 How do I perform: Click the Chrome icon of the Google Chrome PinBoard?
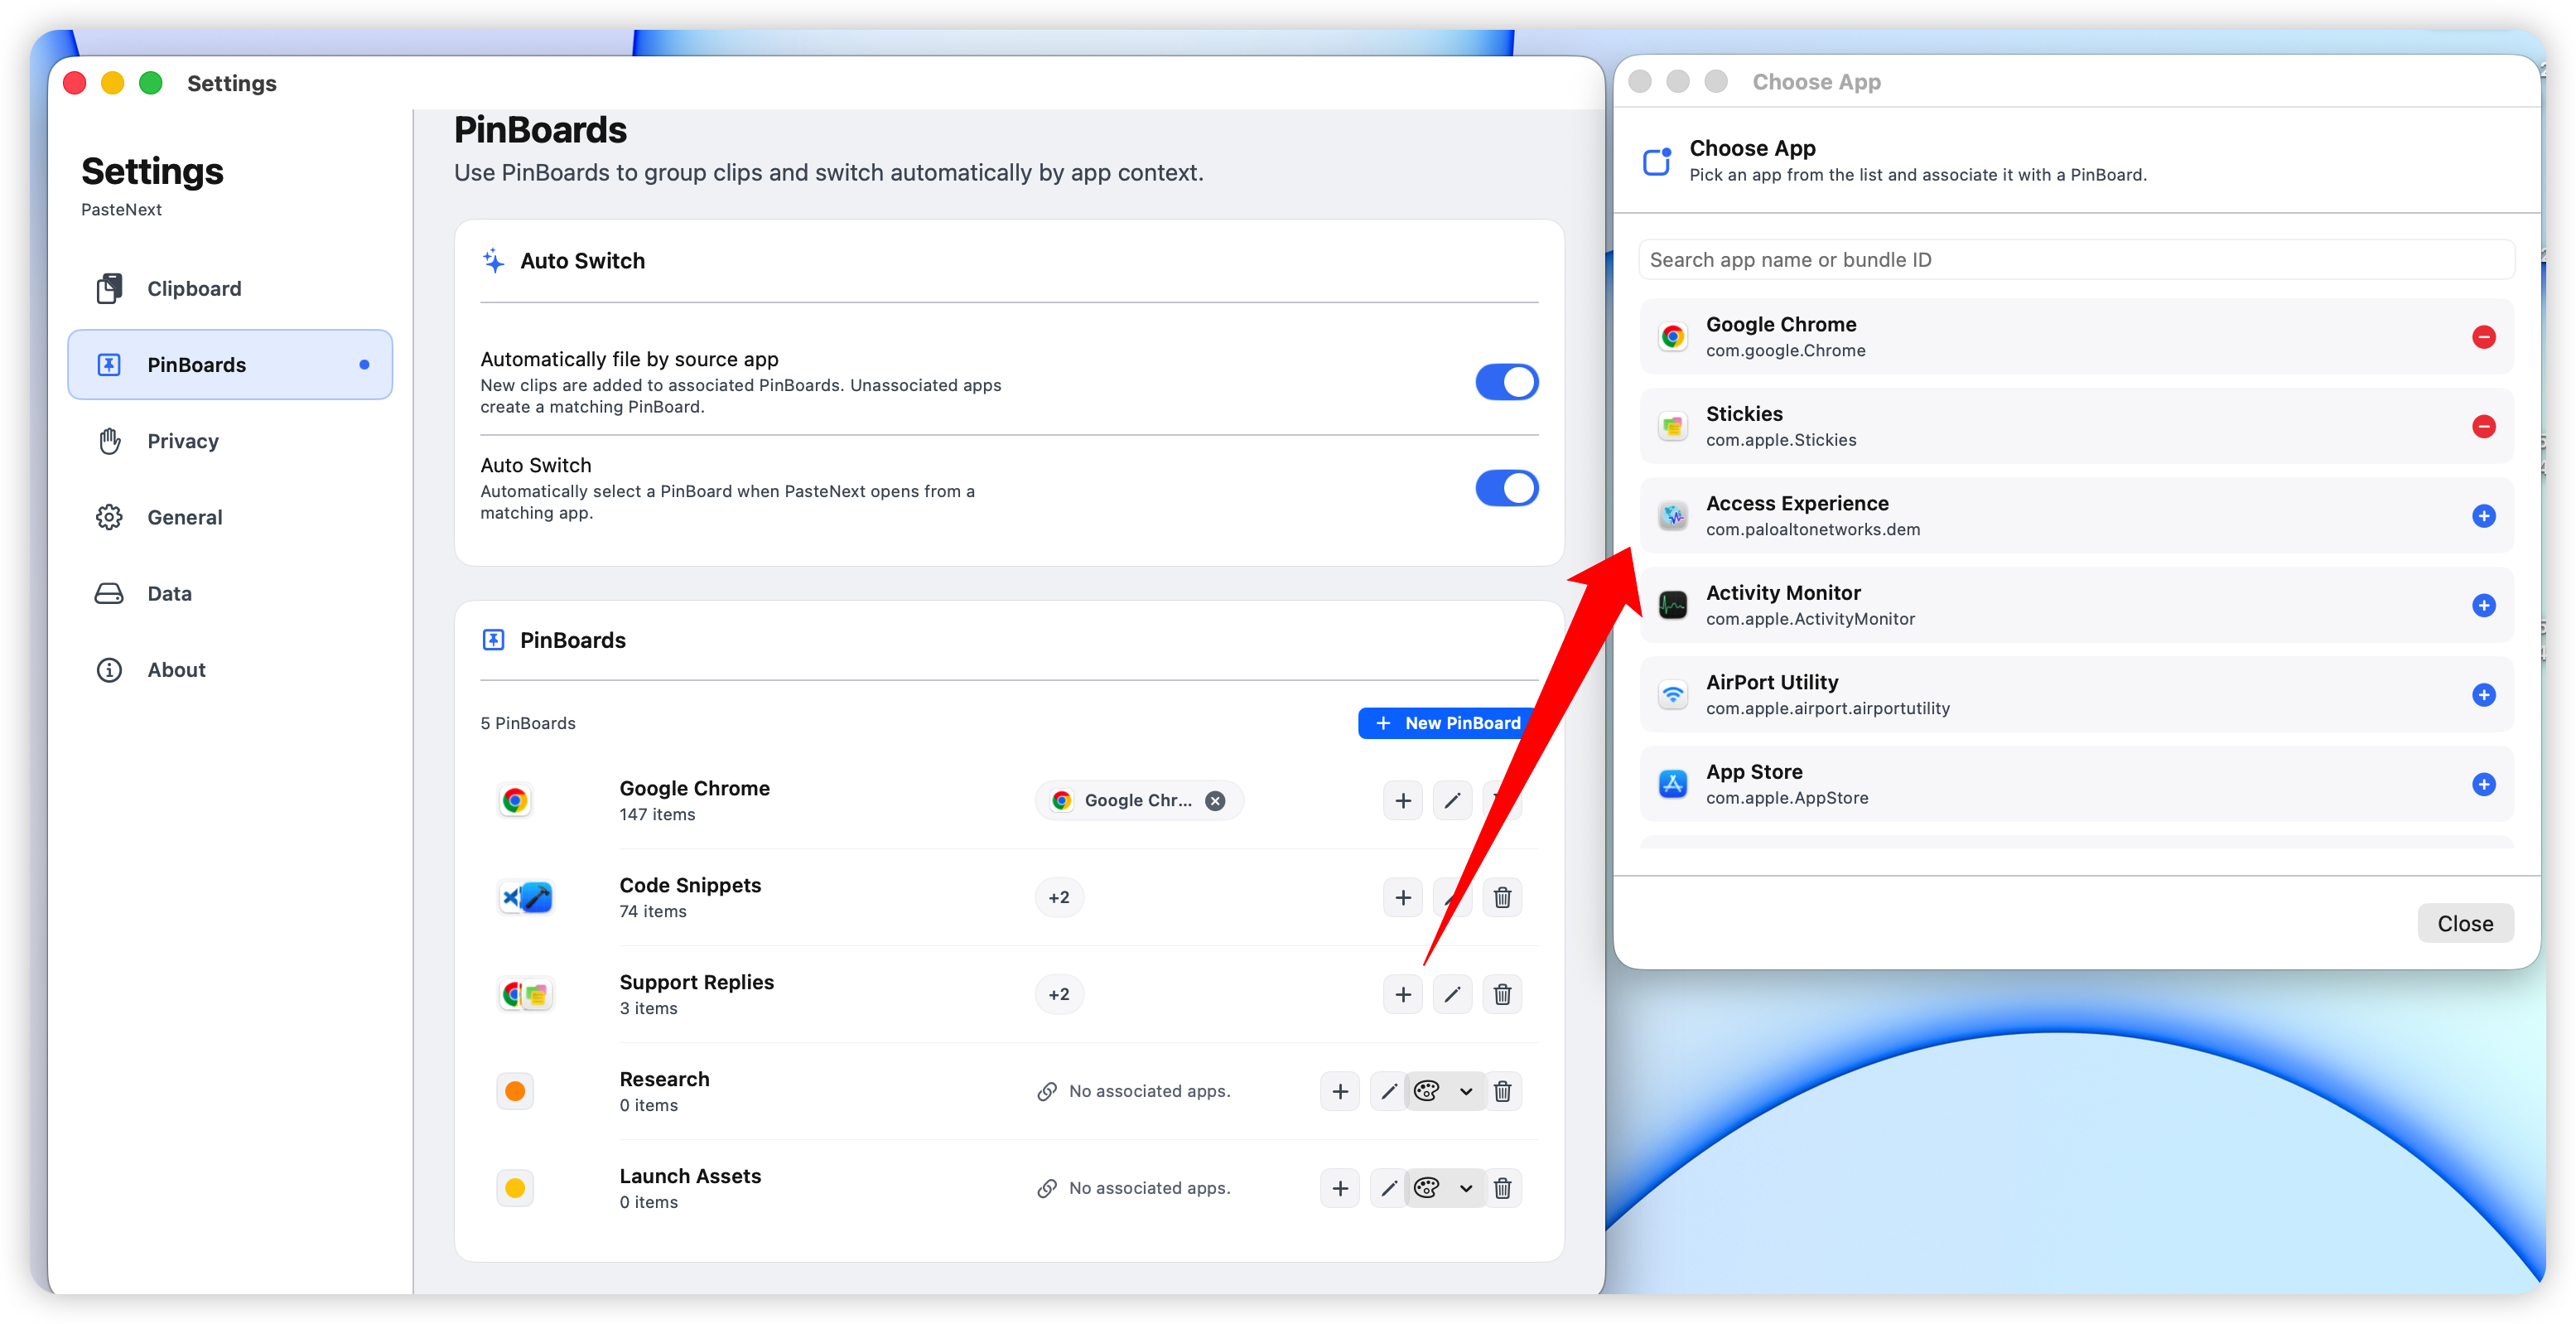[515, 800]
